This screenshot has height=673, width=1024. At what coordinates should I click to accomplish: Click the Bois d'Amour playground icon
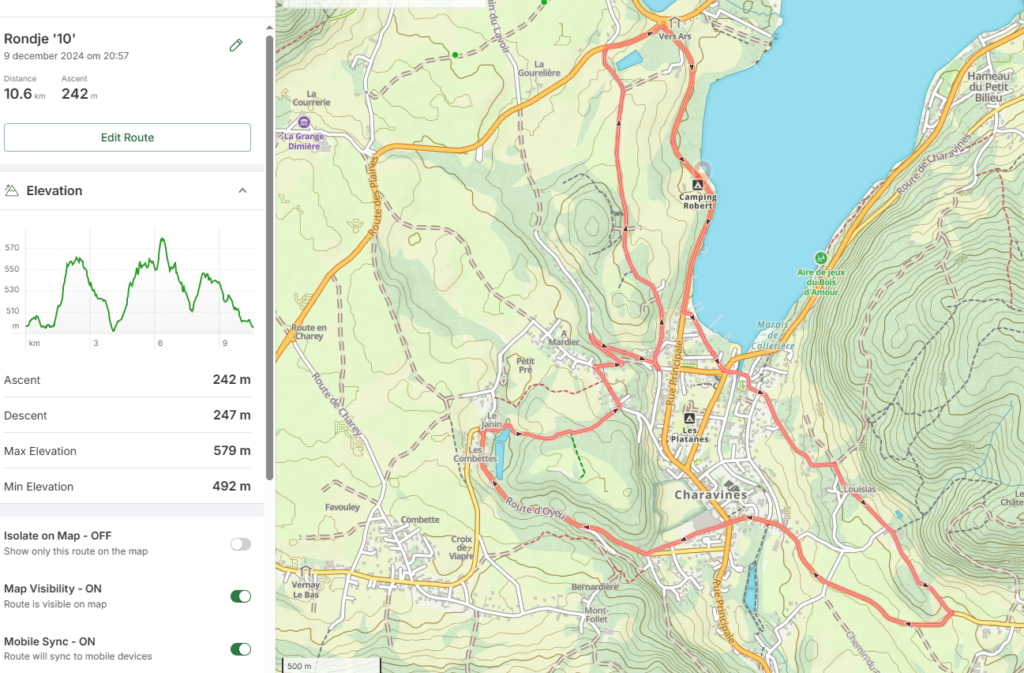(x=820, y=257)
